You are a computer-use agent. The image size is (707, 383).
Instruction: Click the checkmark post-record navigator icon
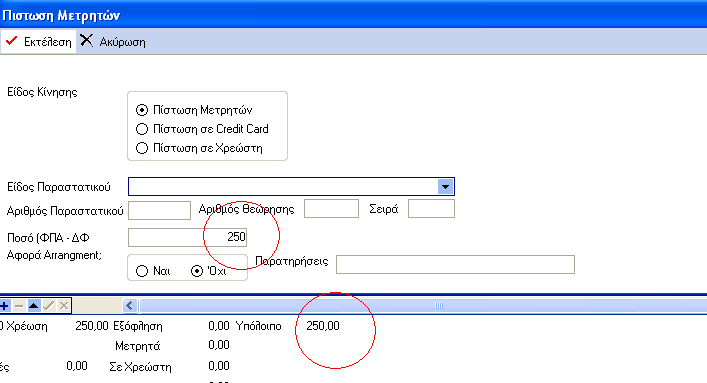click(x=49, y=306)
